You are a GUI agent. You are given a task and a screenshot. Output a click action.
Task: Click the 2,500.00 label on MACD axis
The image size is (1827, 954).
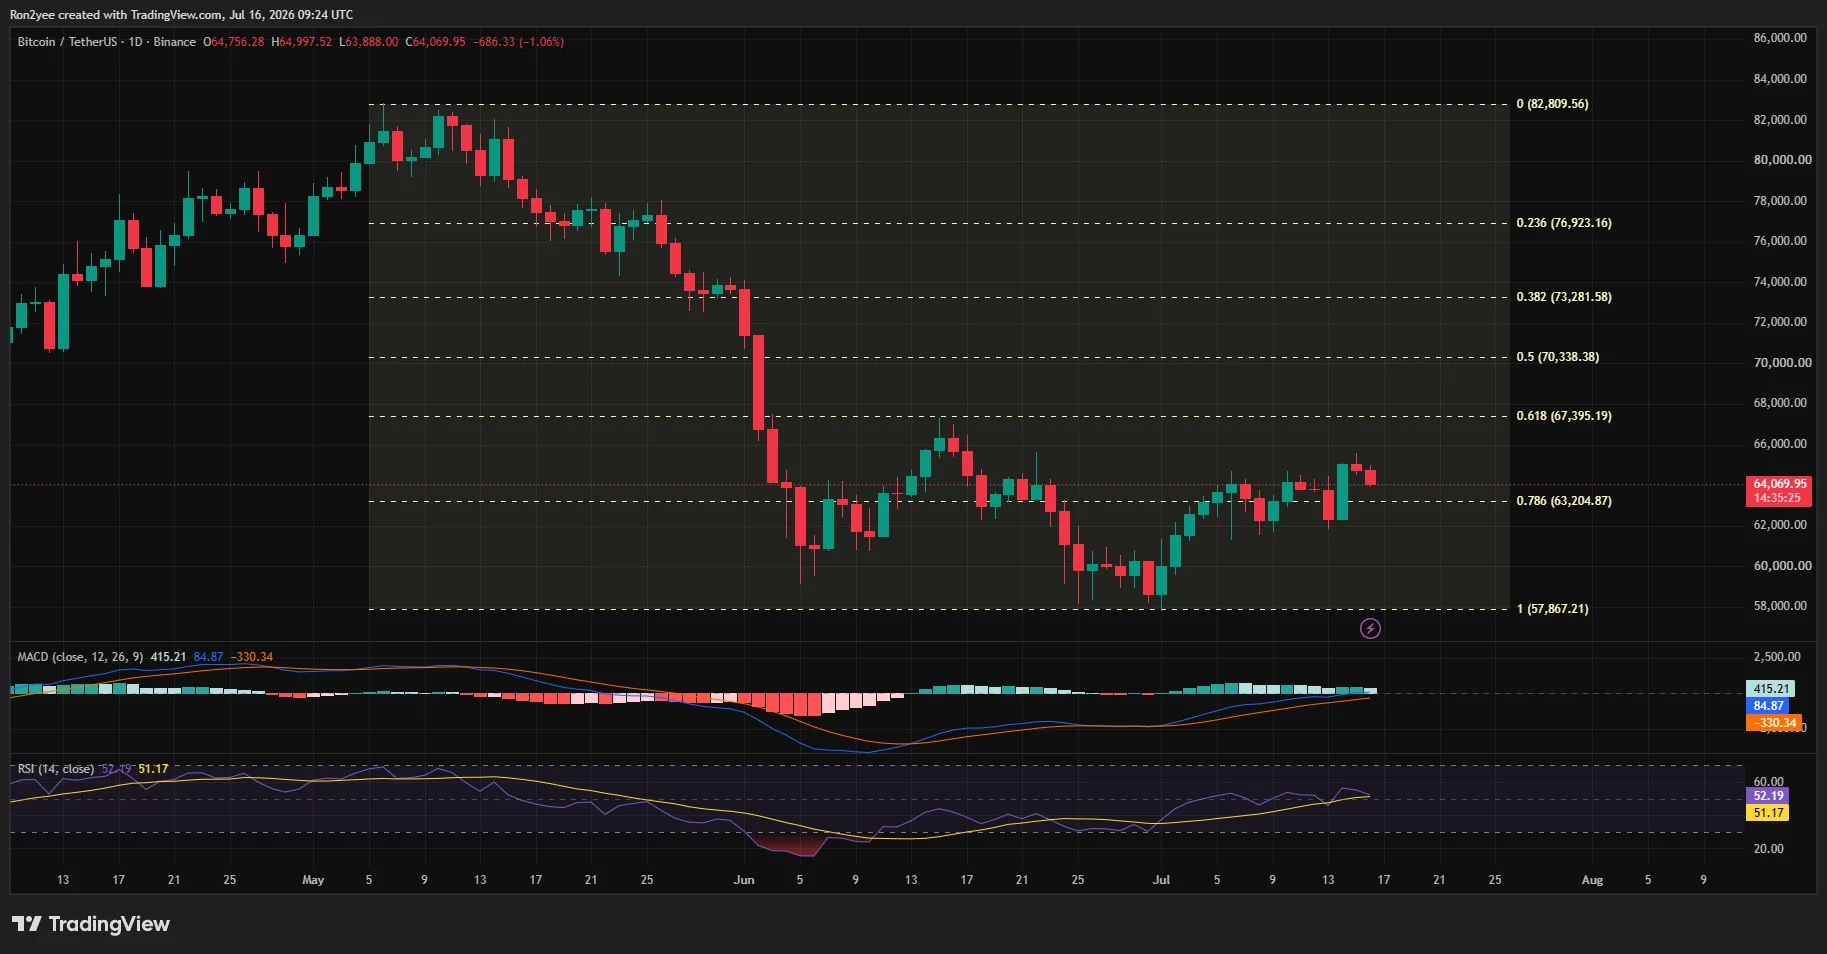click(1777, 657)
